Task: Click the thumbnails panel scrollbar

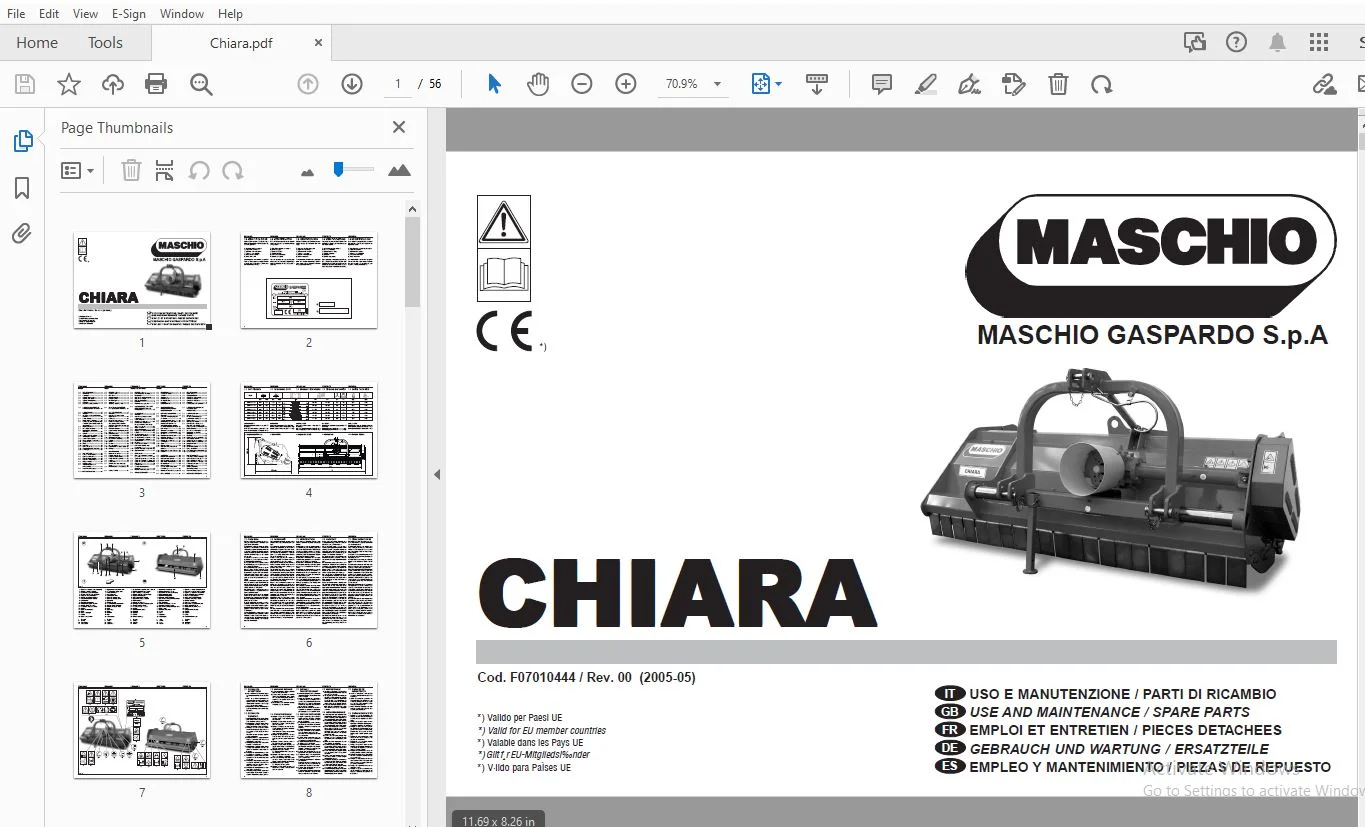Action: (x=412, y=260)
